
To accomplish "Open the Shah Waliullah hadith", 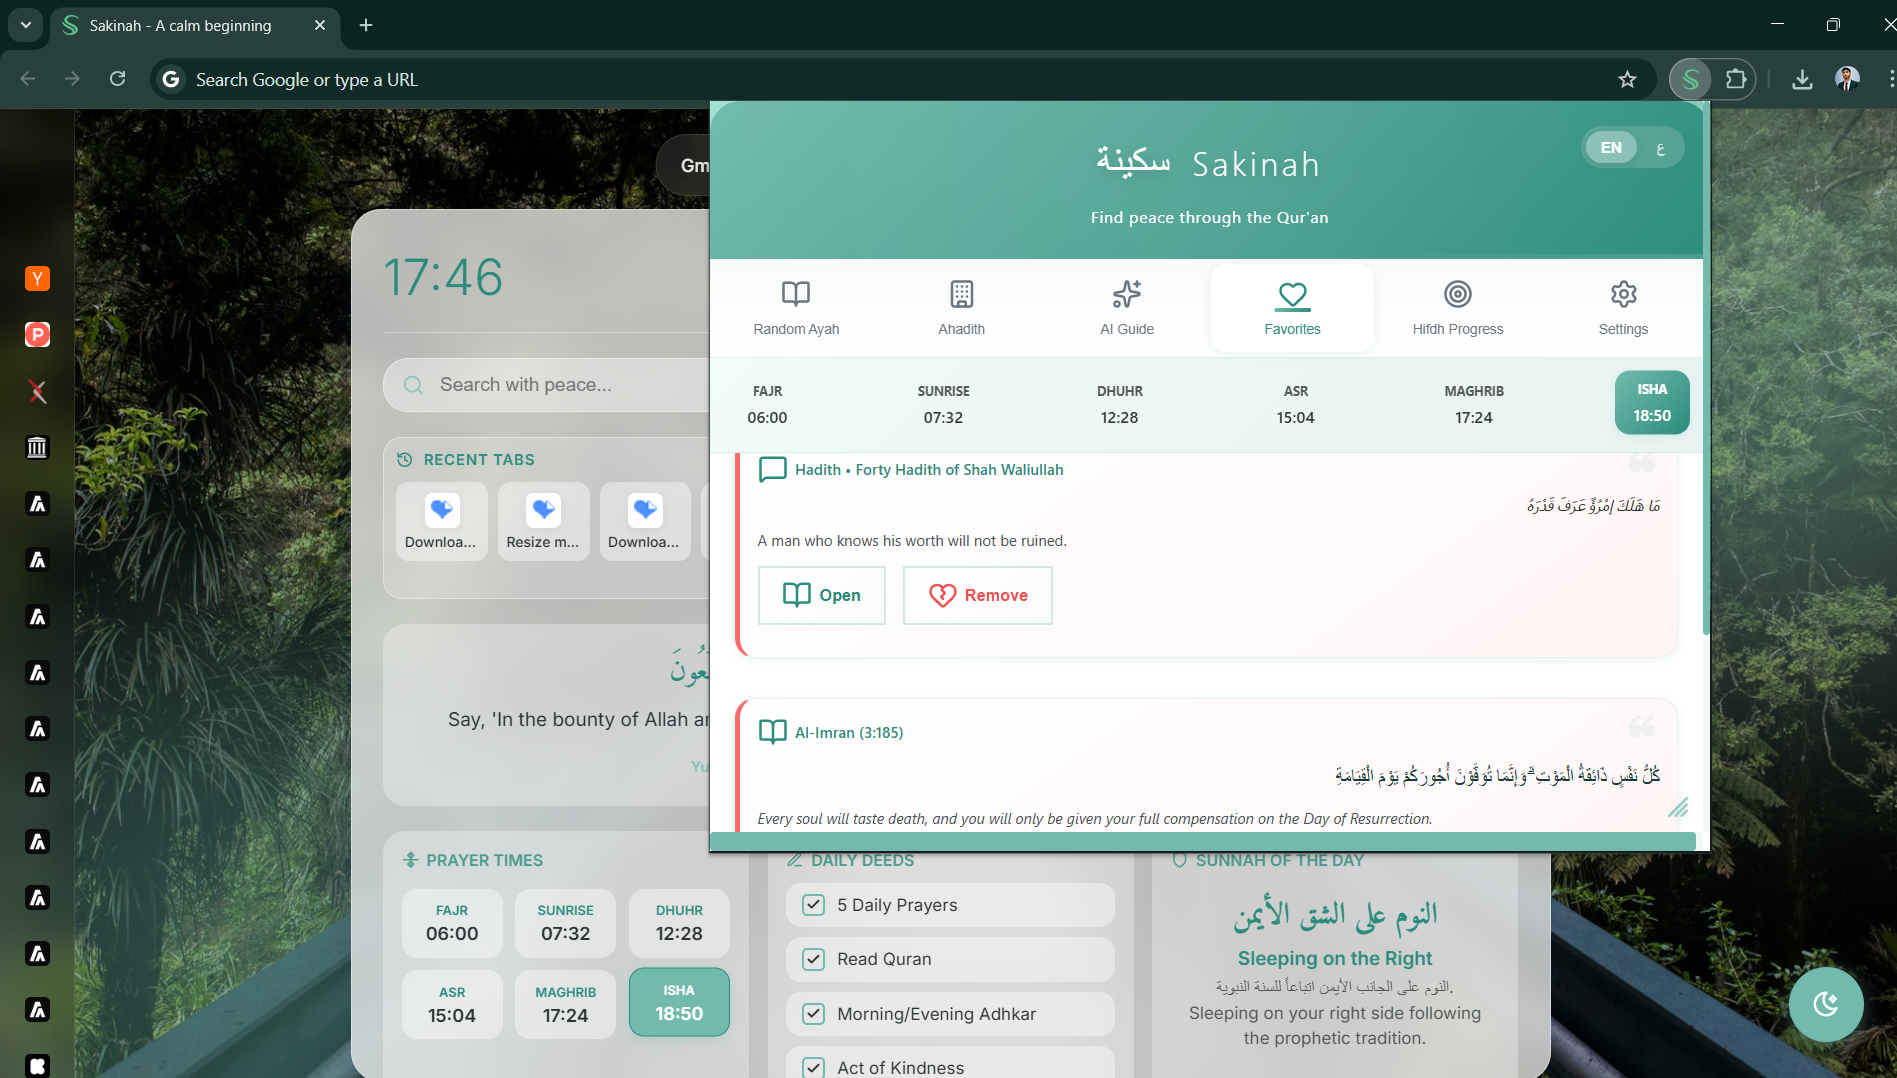I will [x=821, y=595].
